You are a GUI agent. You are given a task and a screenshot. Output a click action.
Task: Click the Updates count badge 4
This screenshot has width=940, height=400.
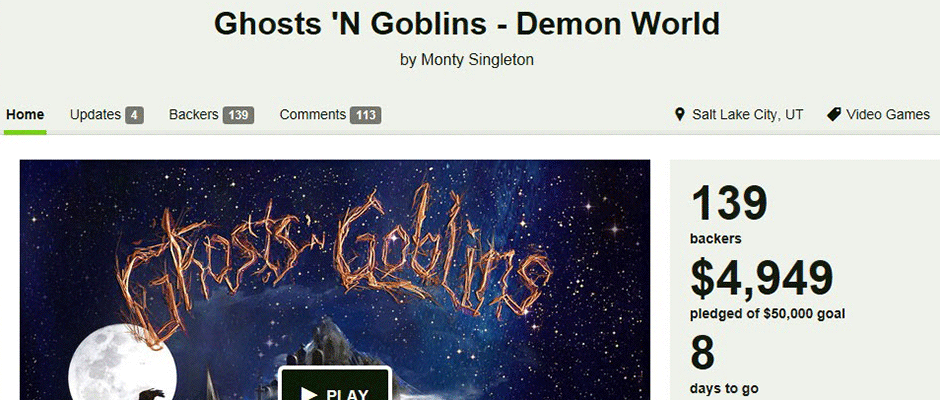[x=134, y=115]
